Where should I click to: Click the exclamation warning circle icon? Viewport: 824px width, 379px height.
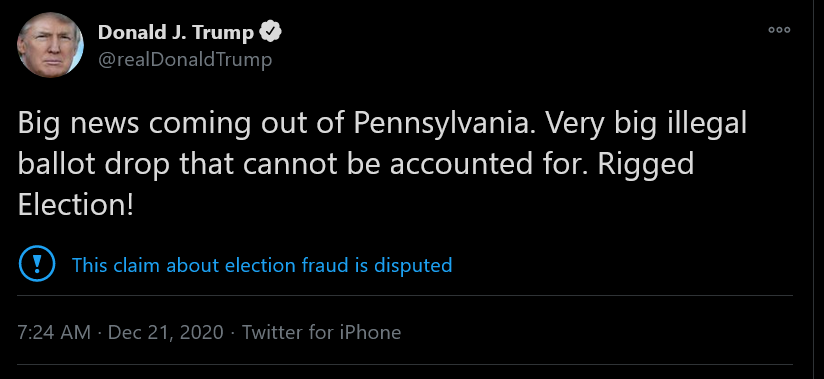tap(37, 264)
